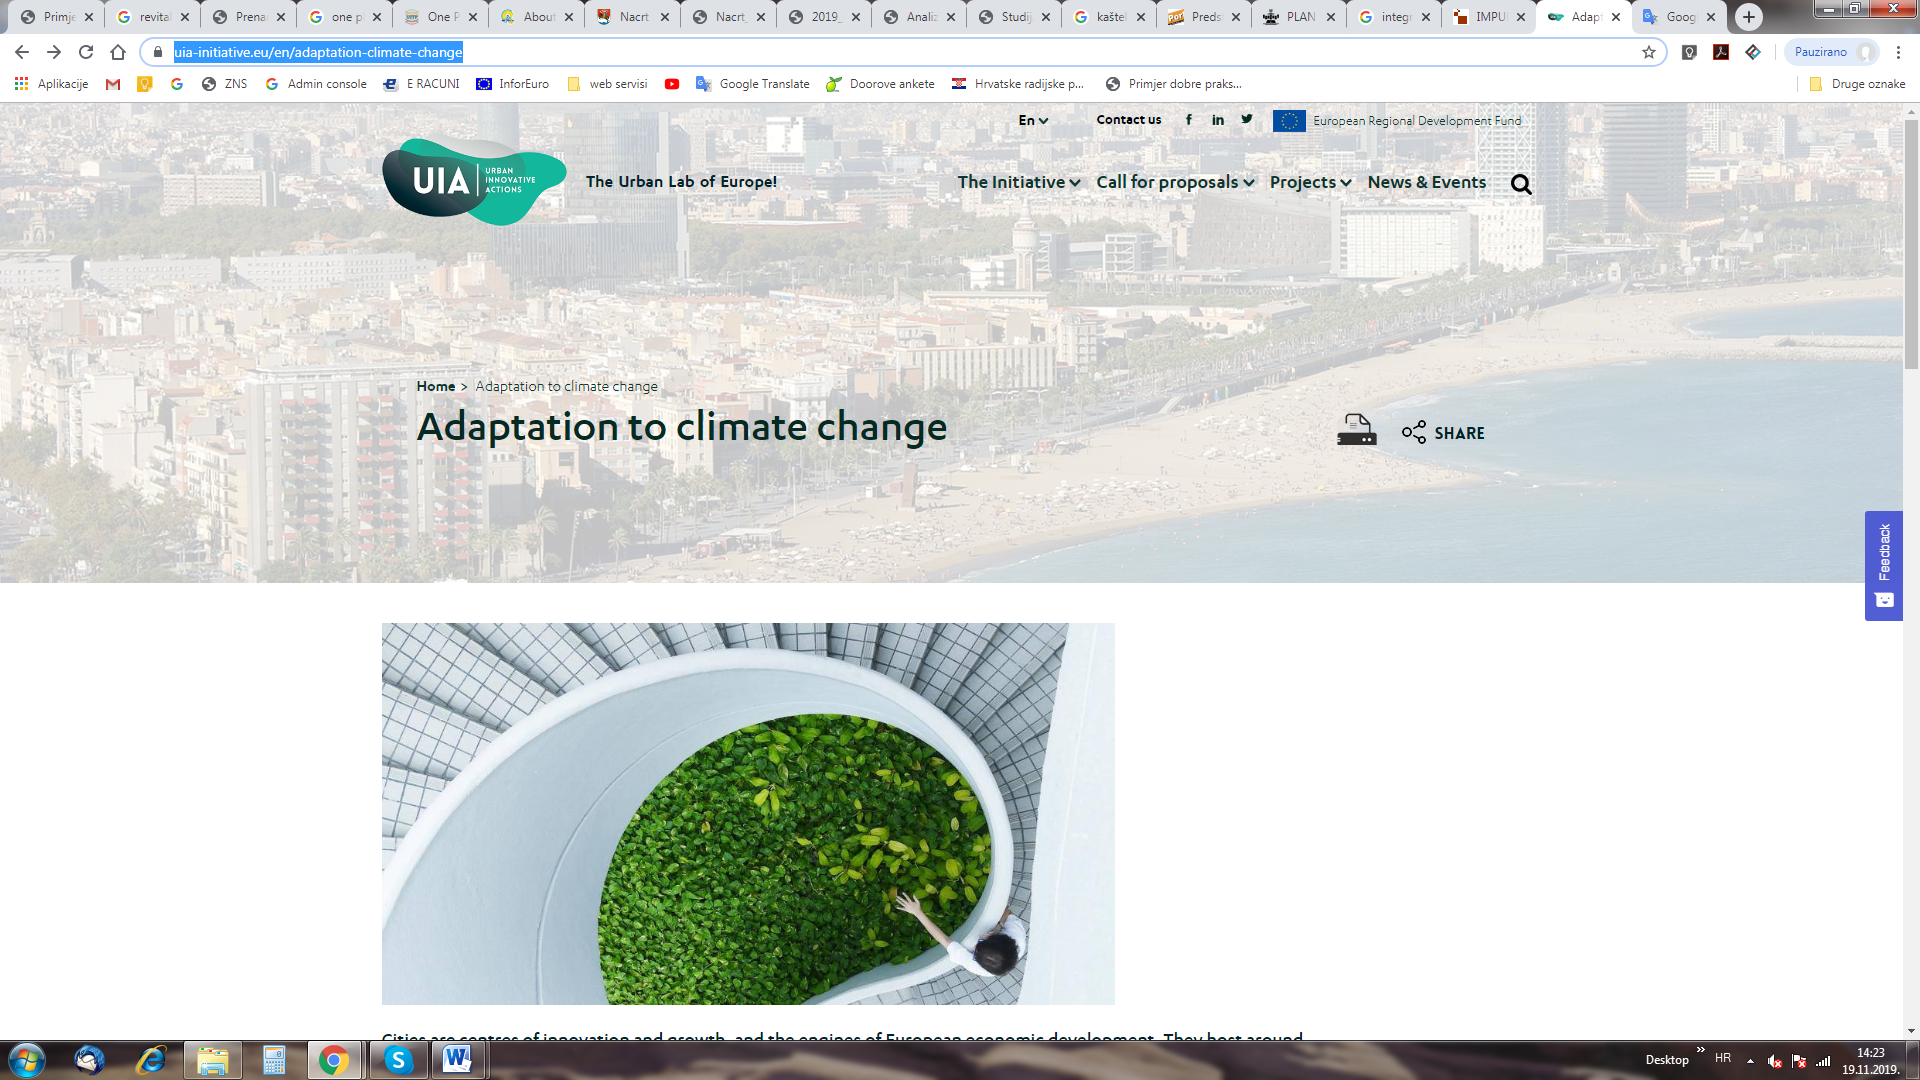Click the browser forward arrow
The width and height of the screenshot is (1920, 1080).
[54, 52]
